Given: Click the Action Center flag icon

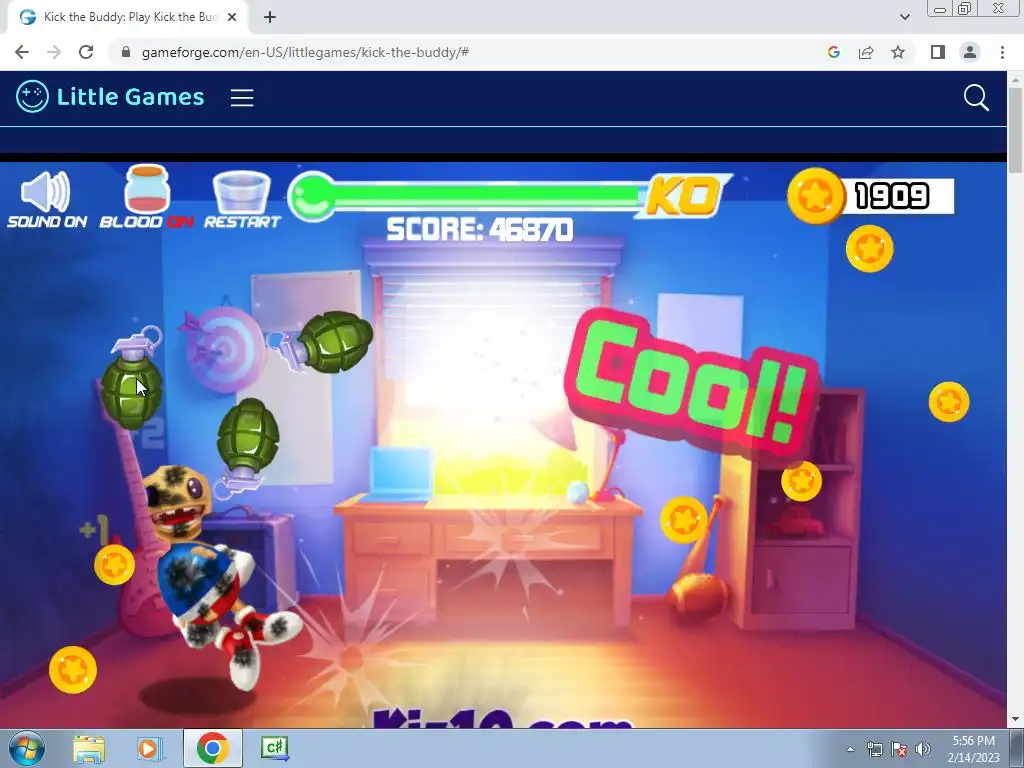Looking at the screenshot, I should (899, 749).
